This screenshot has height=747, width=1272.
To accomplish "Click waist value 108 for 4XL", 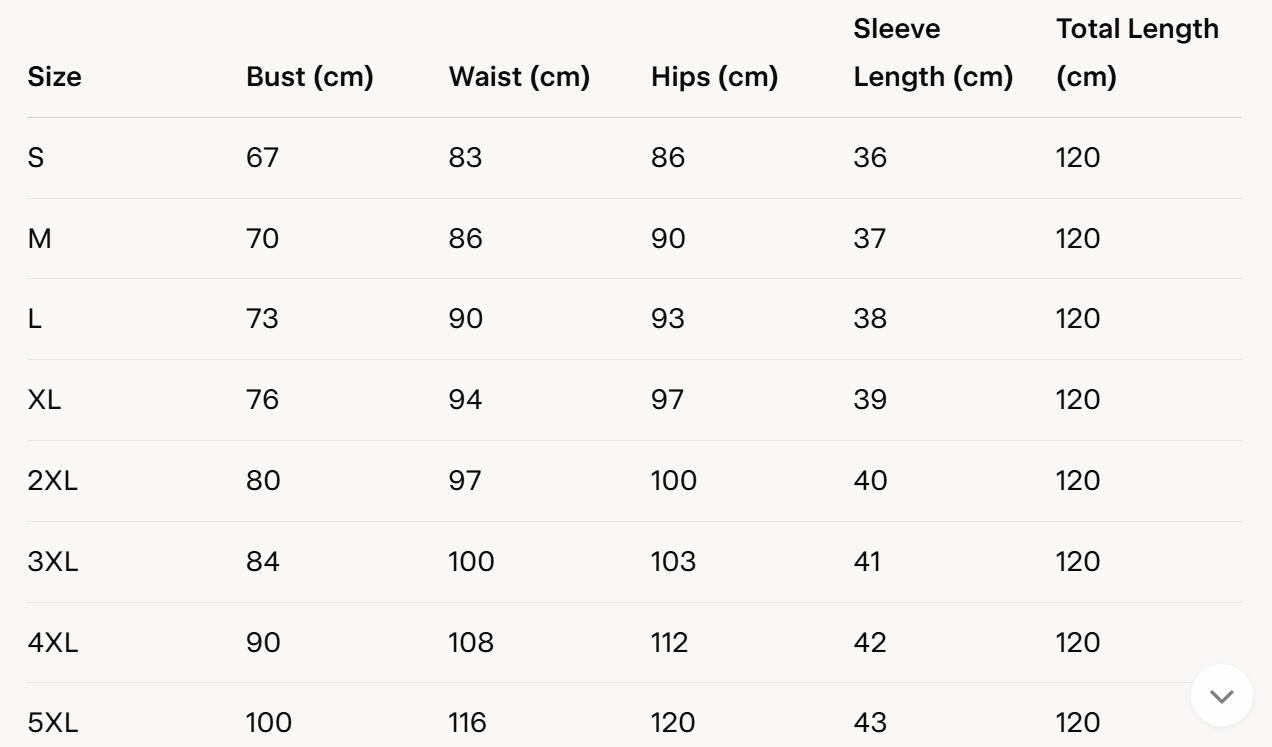I will [471, 642].
